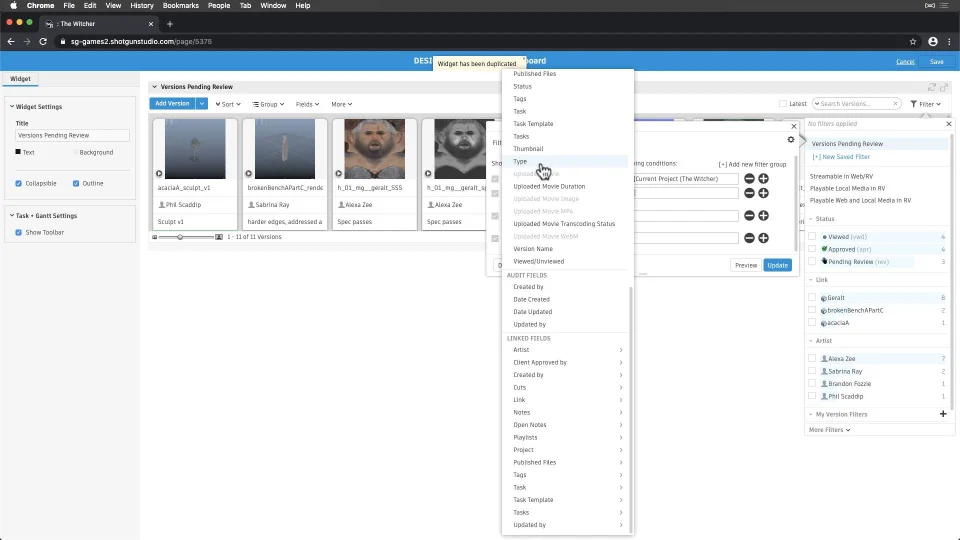Choose Date Created under Audit Fields
Viewport: 960px width, 540px height.
click(564, 299)
